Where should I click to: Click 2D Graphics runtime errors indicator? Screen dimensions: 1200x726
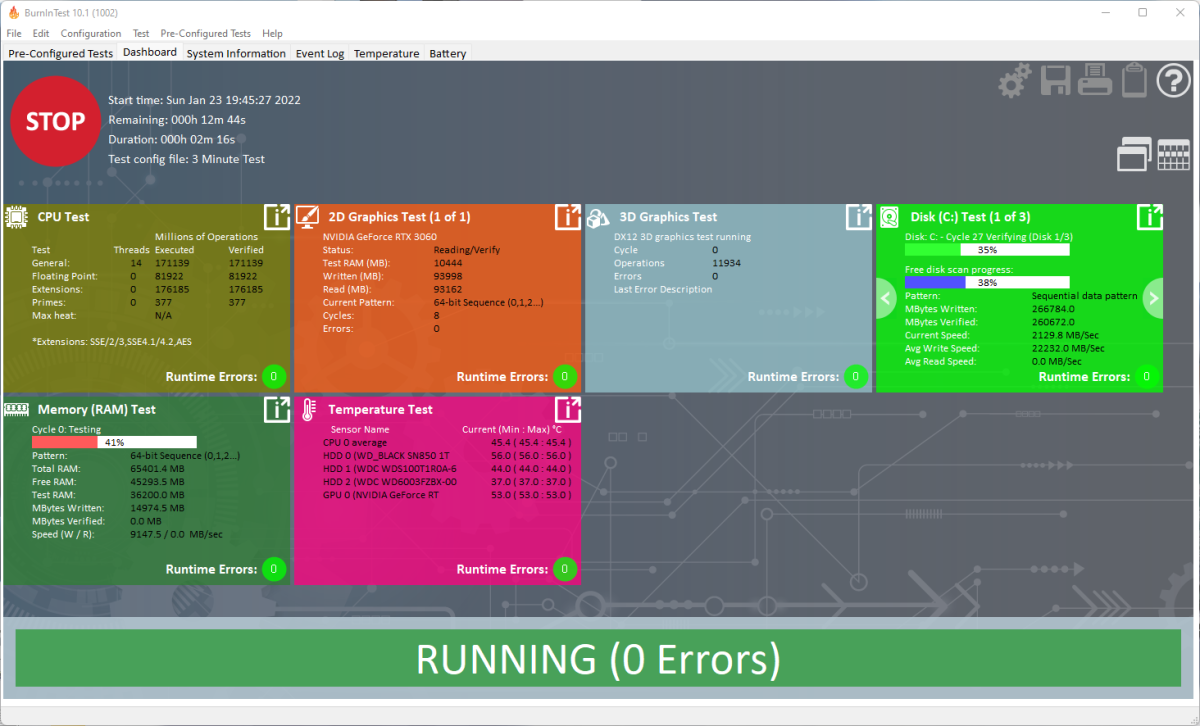565,377
